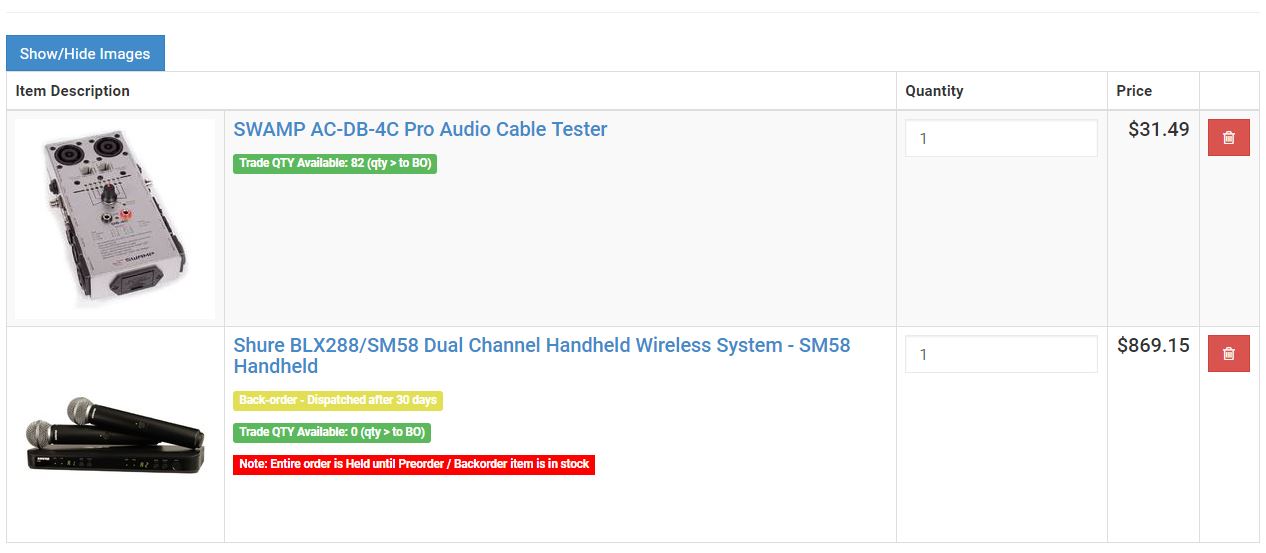
Task: Click the green Trade QTY Available: 0 badge
Action: (x=332, y=432)
